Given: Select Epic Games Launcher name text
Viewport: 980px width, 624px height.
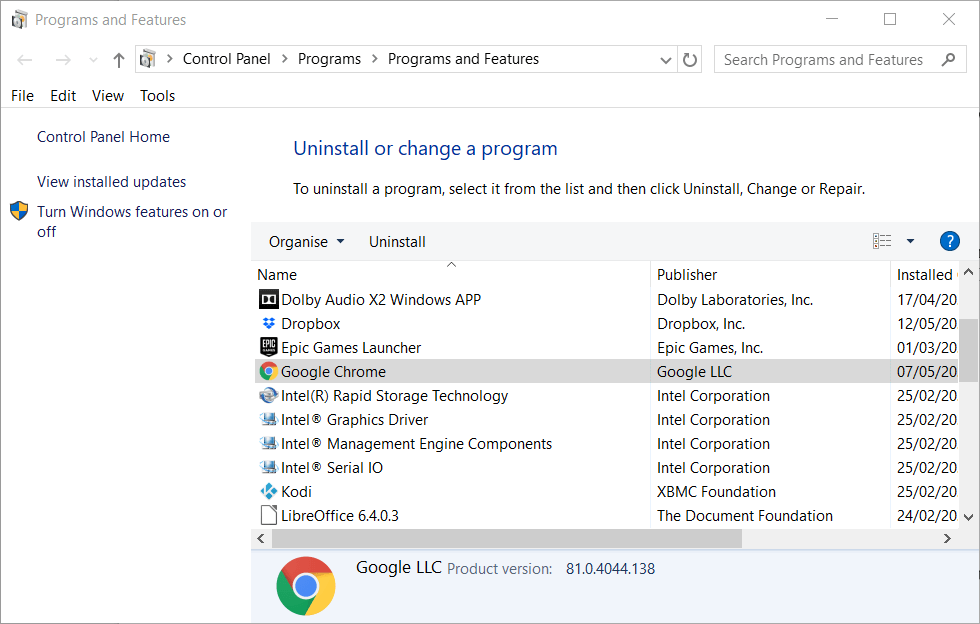Looking at the screenshot, I should point(351,348).
